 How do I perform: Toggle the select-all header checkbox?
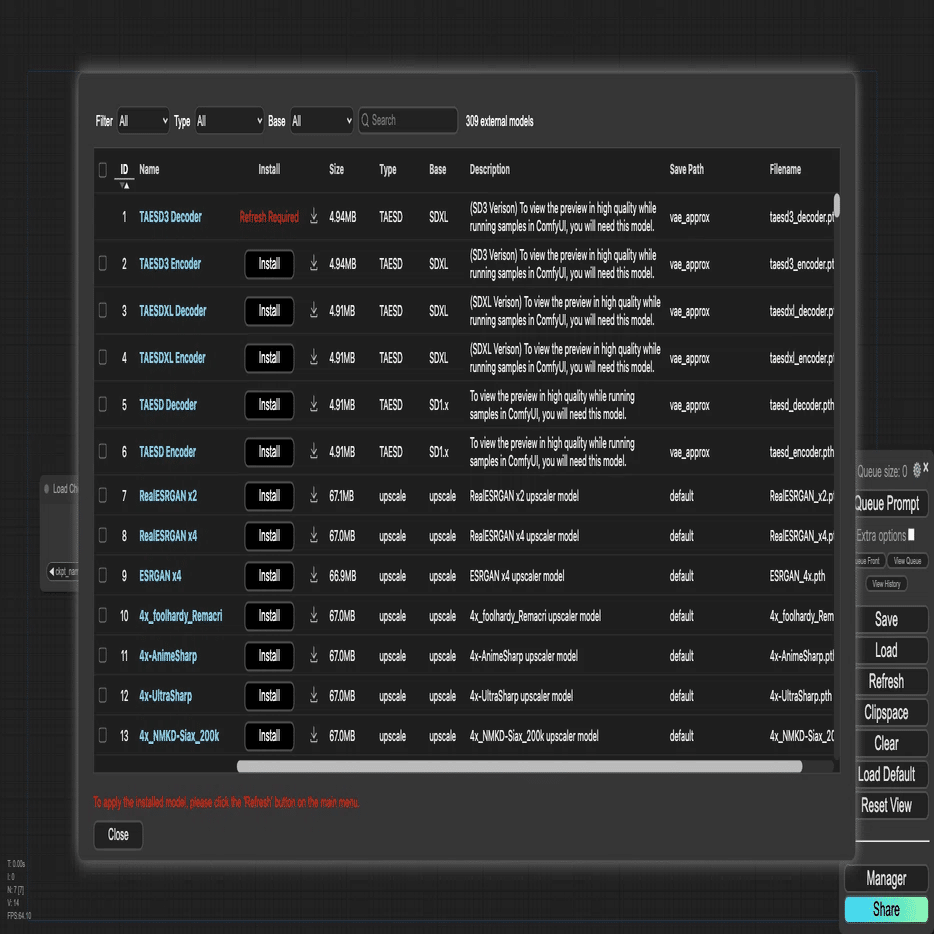pyautogui.click(x=102, y=170)
